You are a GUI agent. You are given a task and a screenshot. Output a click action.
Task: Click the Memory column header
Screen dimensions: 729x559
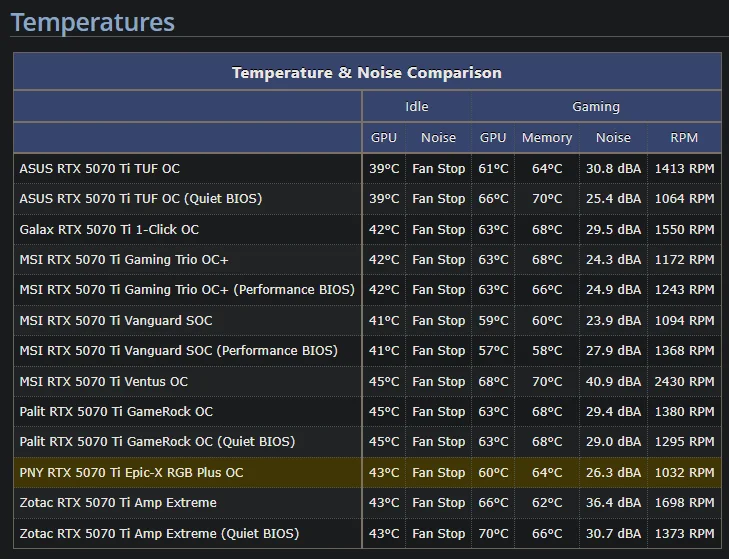coord(547,138)
